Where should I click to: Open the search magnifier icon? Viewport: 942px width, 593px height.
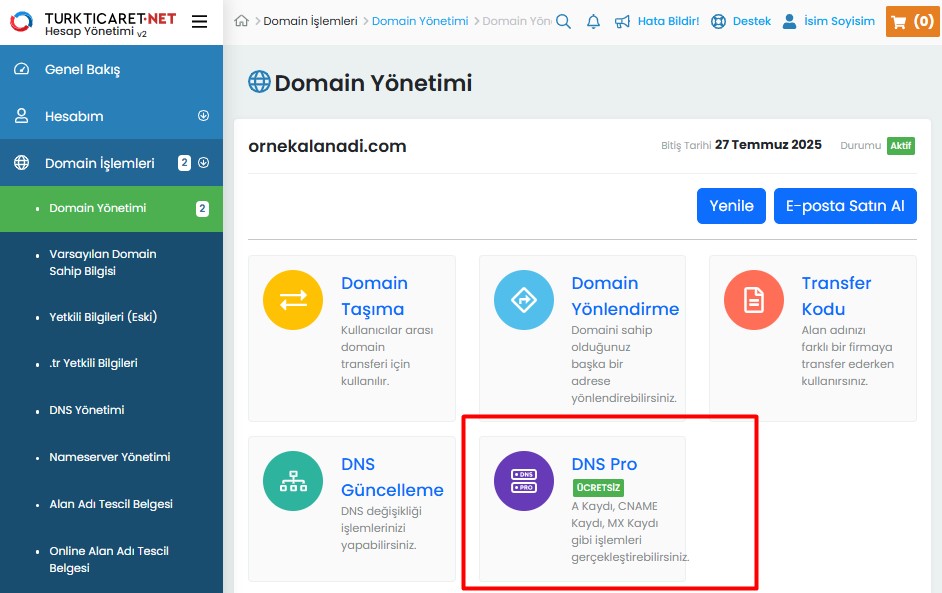tap(564, 22)
